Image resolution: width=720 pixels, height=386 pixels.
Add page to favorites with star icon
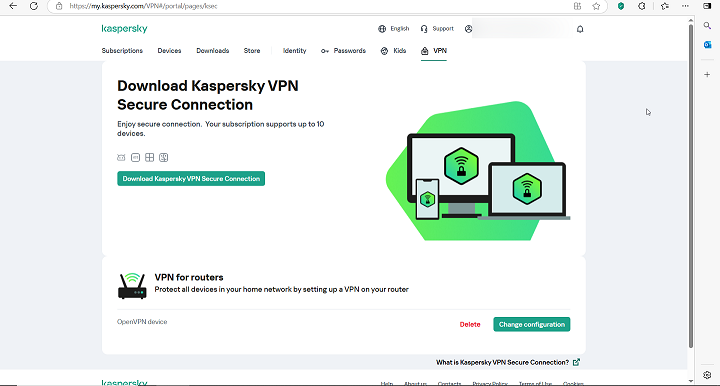point(596,6)
